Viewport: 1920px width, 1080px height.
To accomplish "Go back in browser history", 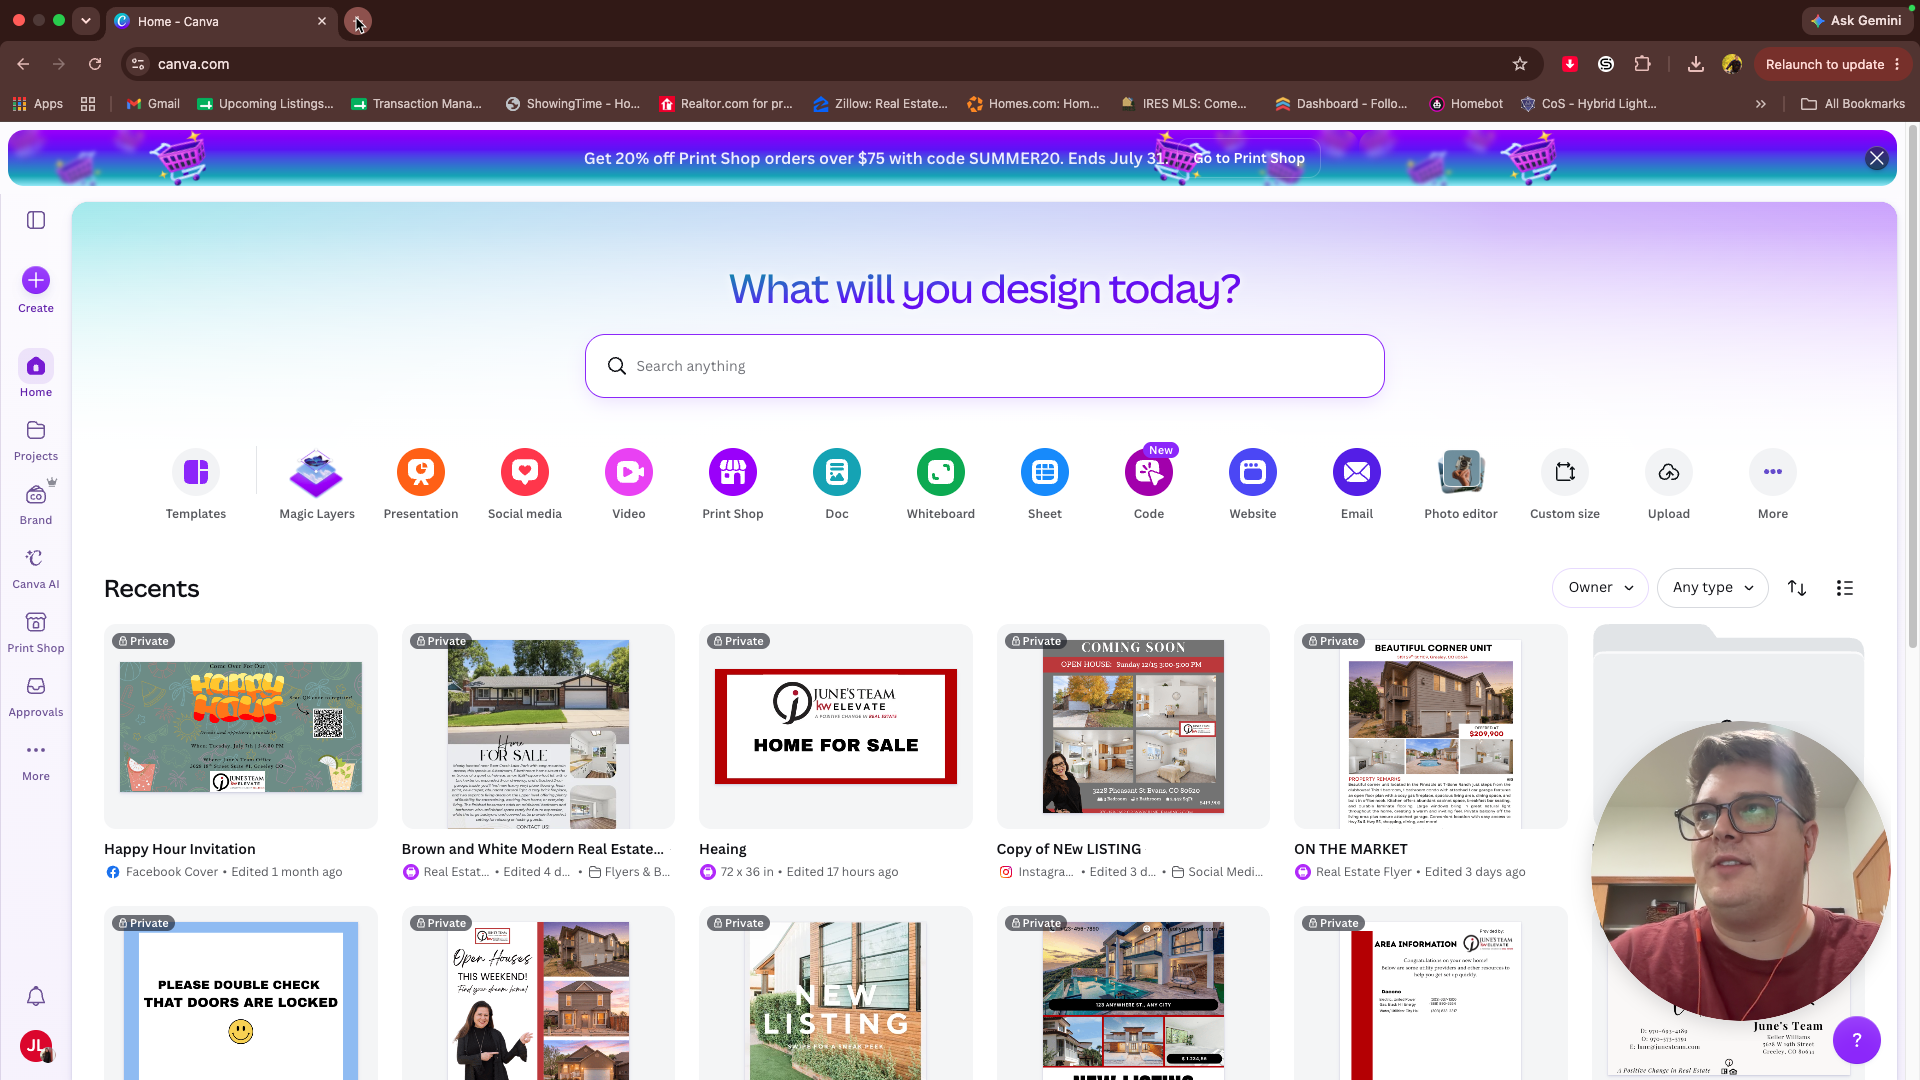I will pyautogui.click(x=23, y=64).
